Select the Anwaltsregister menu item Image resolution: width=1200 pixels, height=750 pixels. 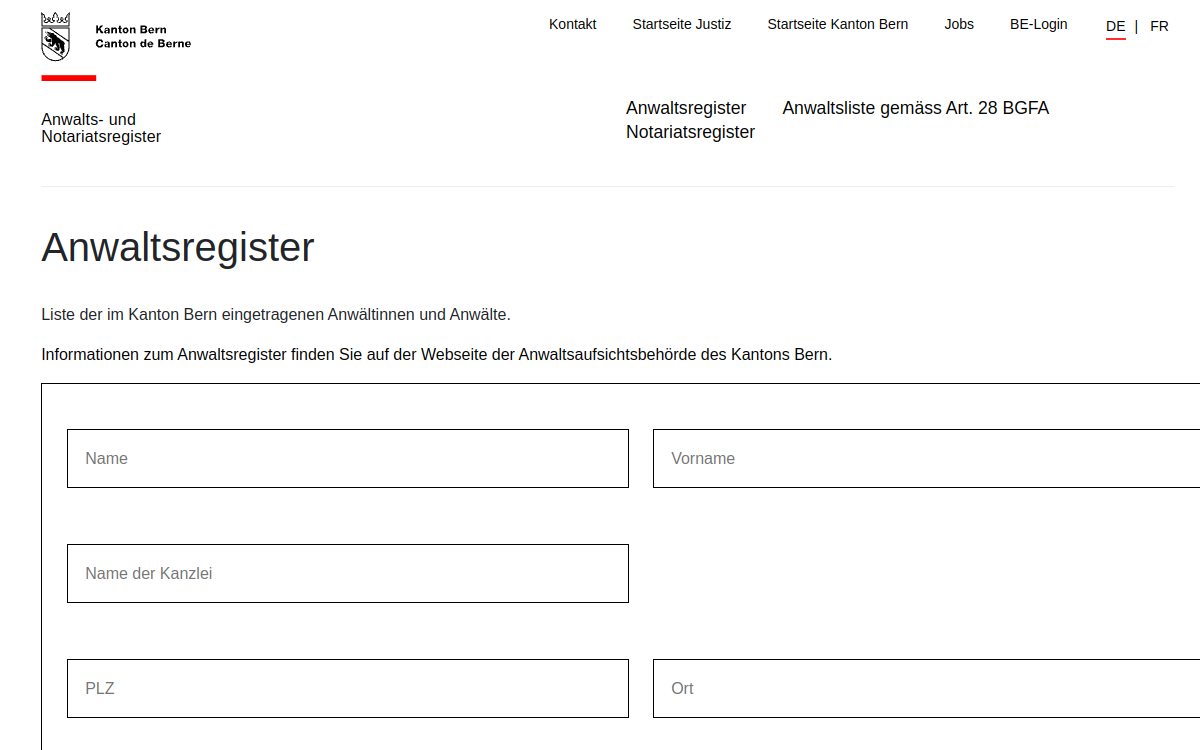(686, 108)
